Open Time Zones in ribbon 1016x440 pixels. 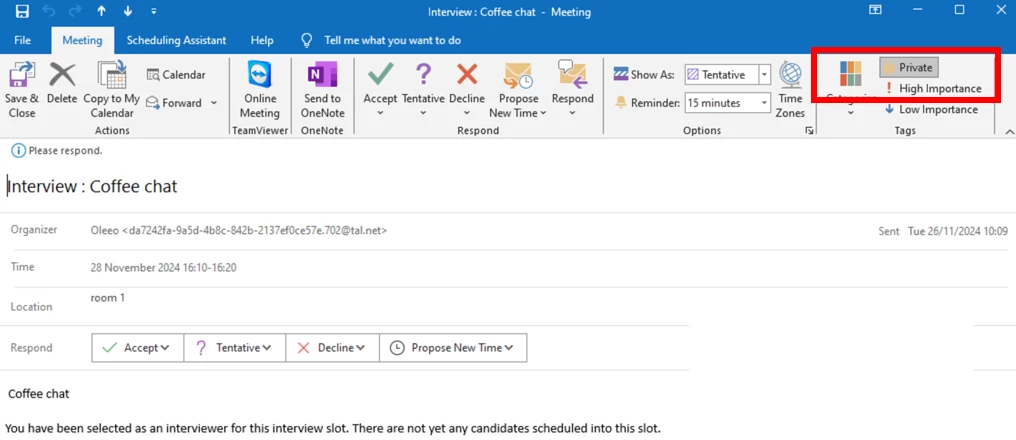(x=790, y=78)
